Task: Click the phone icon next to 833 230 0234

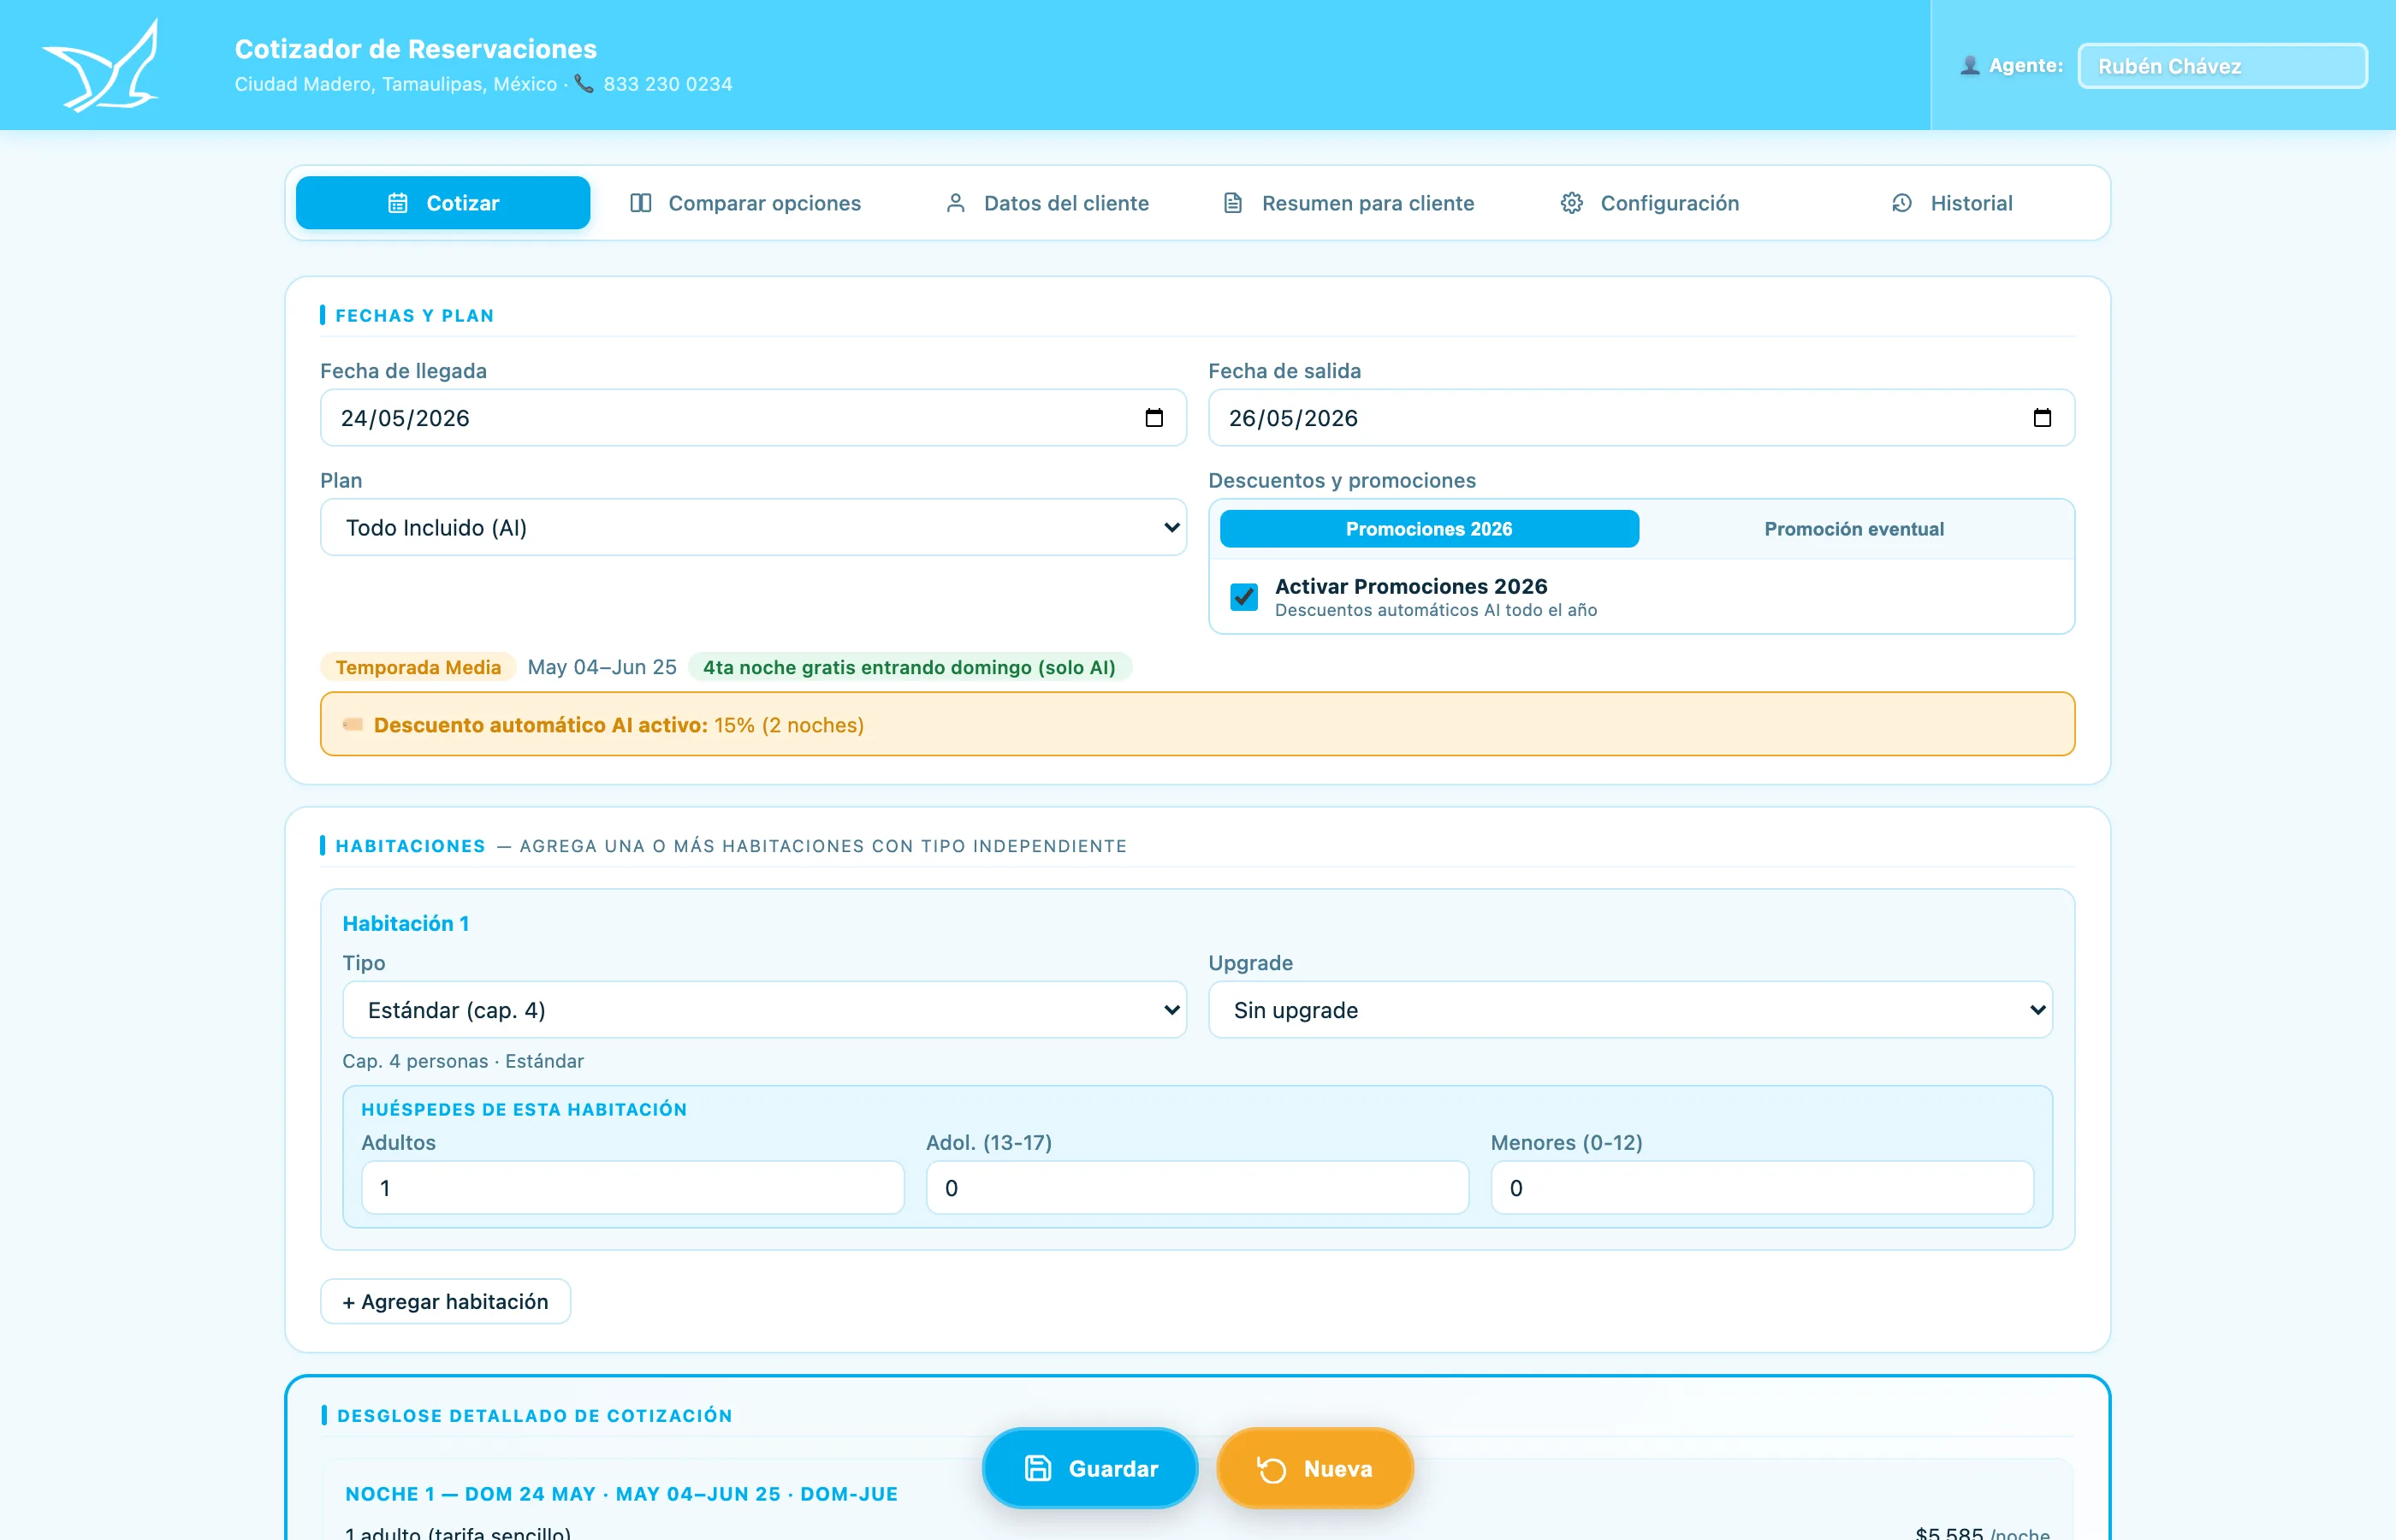Action: point(584,84)
